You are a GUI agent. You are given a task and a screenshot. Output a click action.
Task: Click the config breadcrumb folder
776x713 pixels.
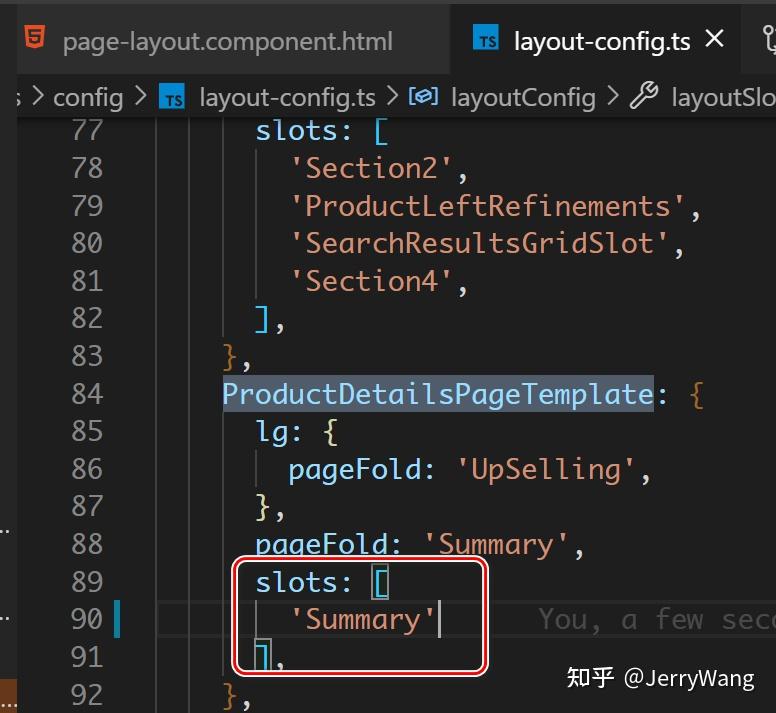(x=88, y=97)
